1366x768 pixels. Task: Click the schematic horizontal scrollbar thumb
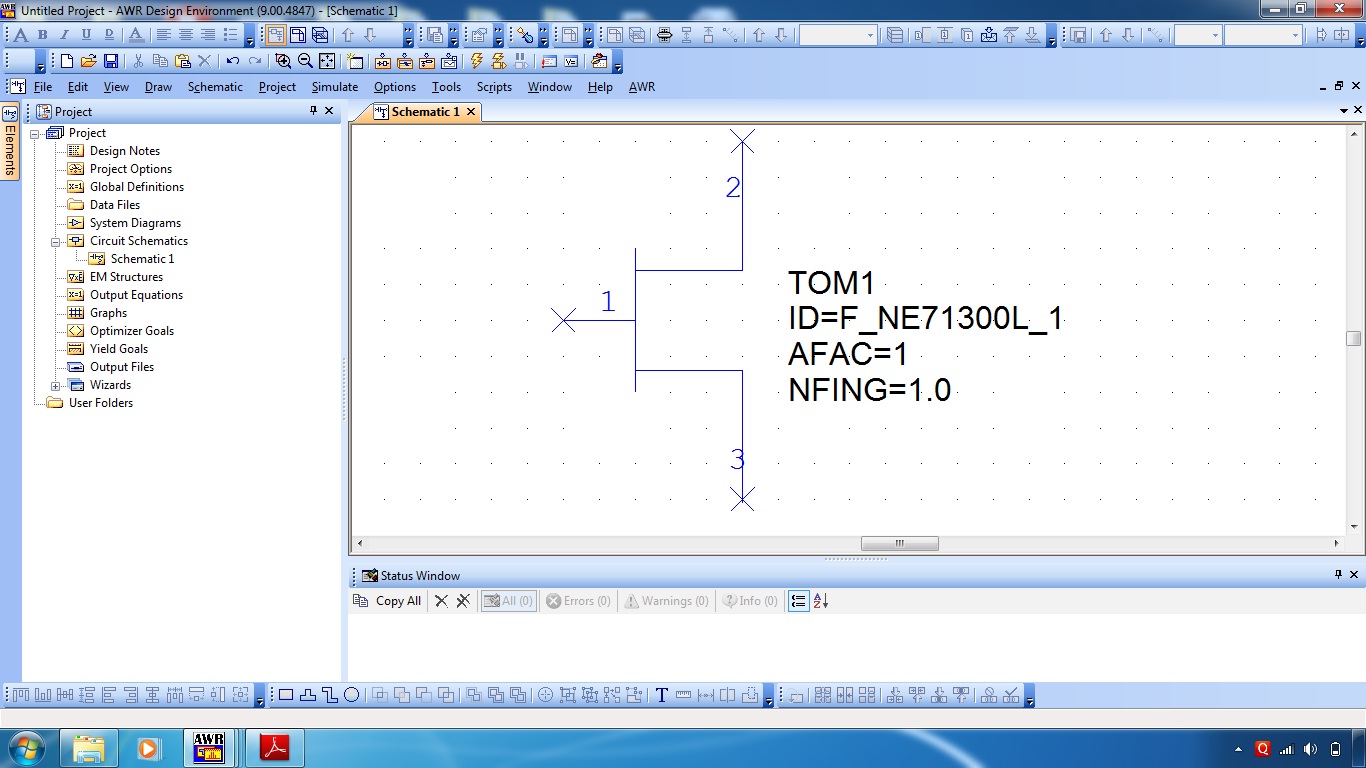coord(900,544)
